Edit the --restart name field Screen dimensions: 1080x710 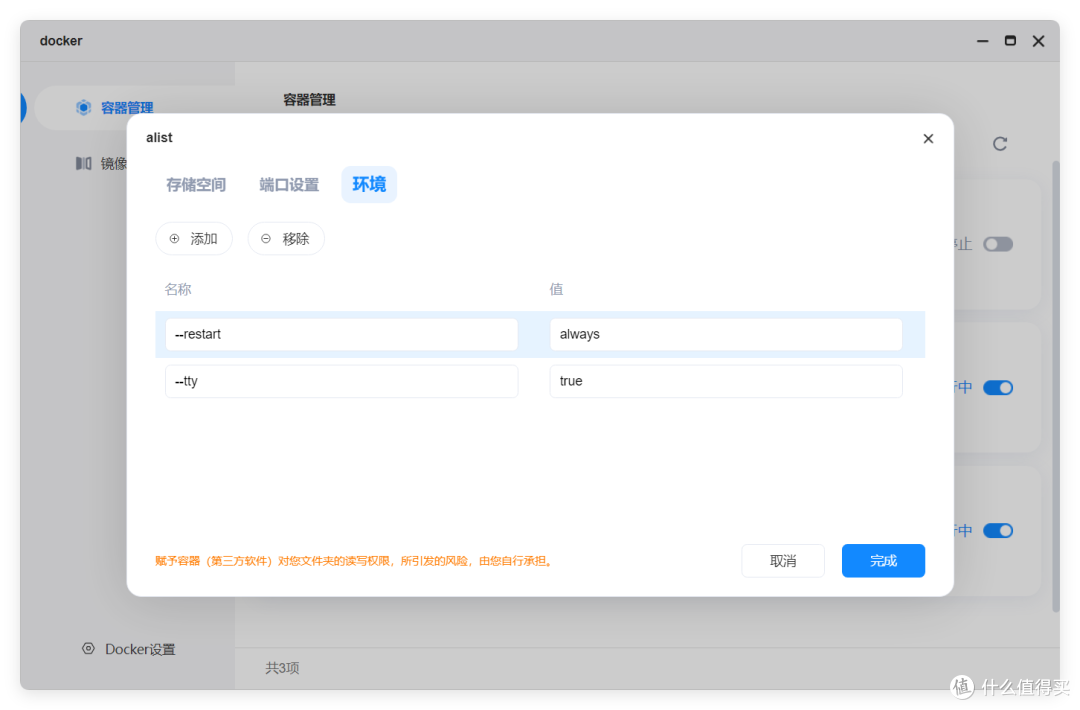(342, 334)
